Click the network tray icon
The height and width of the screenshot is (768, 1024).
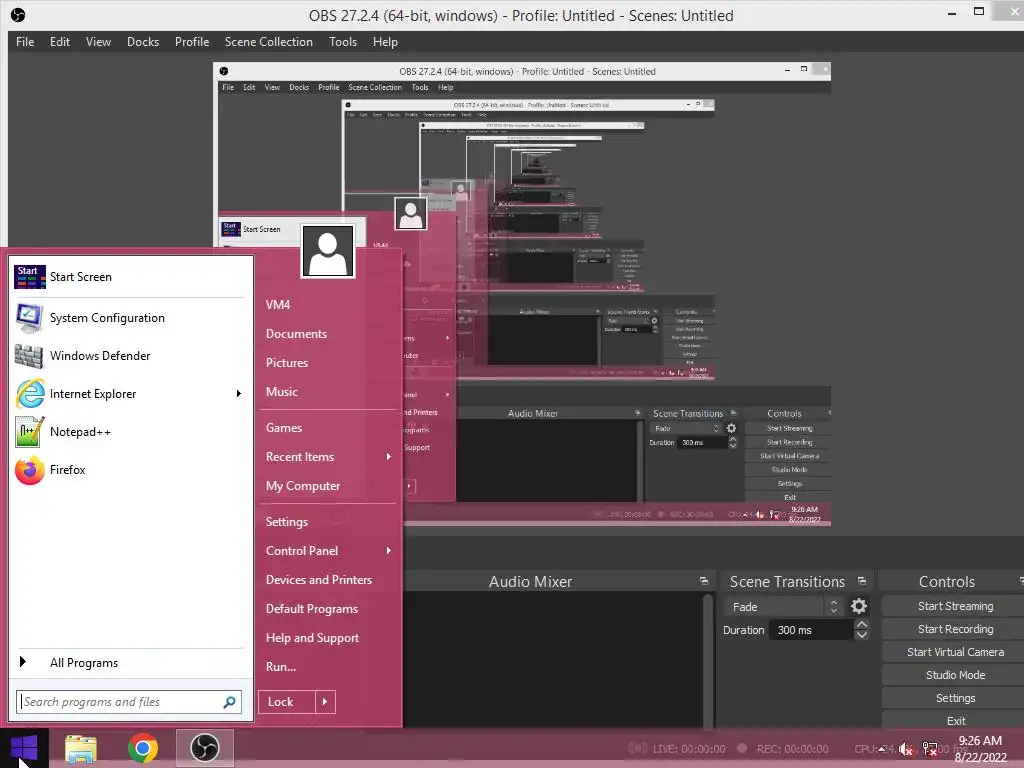click(930, 749)
